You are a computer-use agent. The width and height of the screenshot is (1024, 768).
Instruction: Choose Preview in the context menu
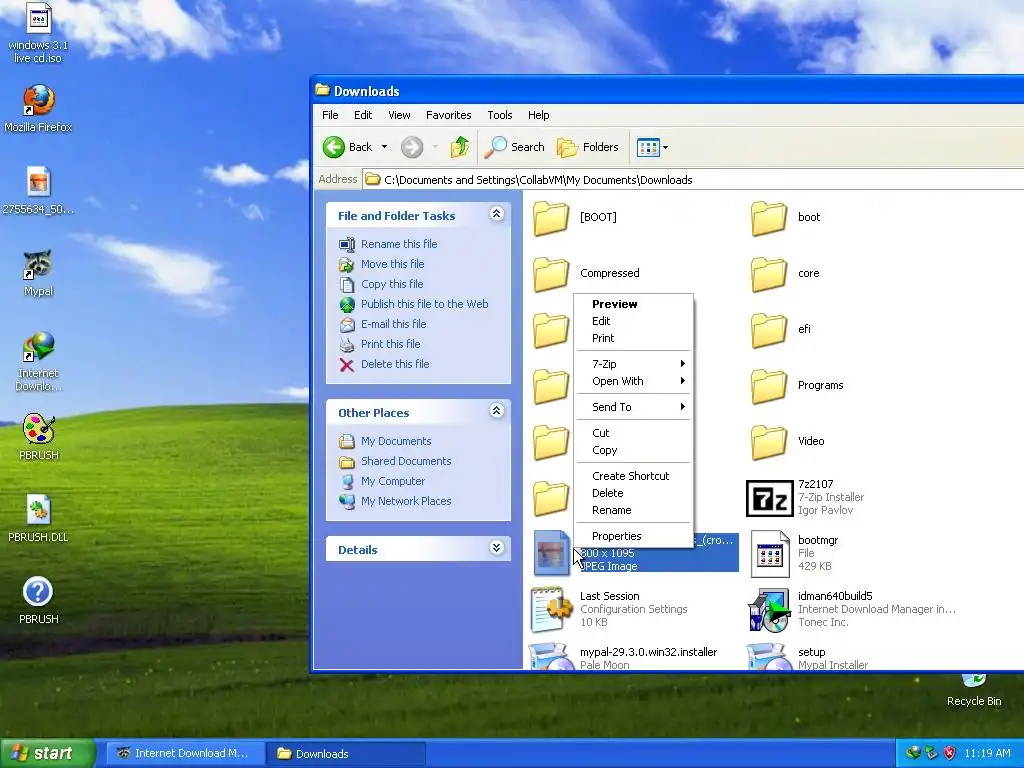(633, 304)
